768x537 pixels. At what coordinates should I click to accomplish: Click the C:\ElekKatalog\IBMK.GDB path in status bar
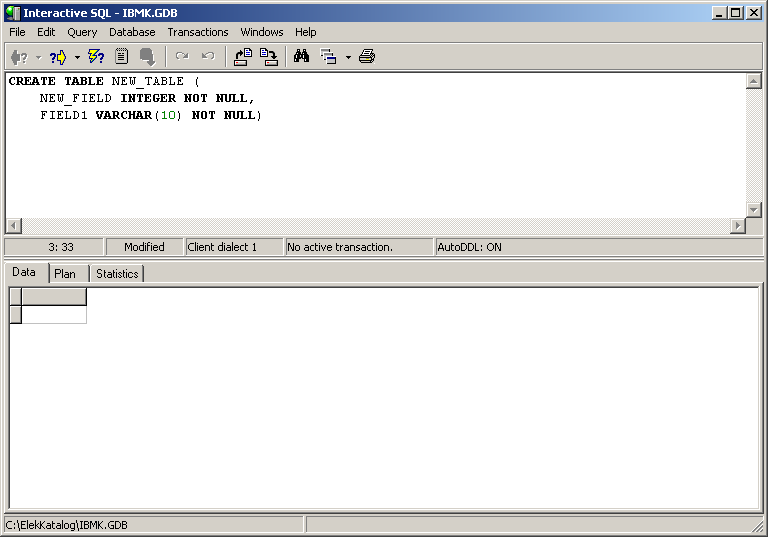(x=67, y=525)
